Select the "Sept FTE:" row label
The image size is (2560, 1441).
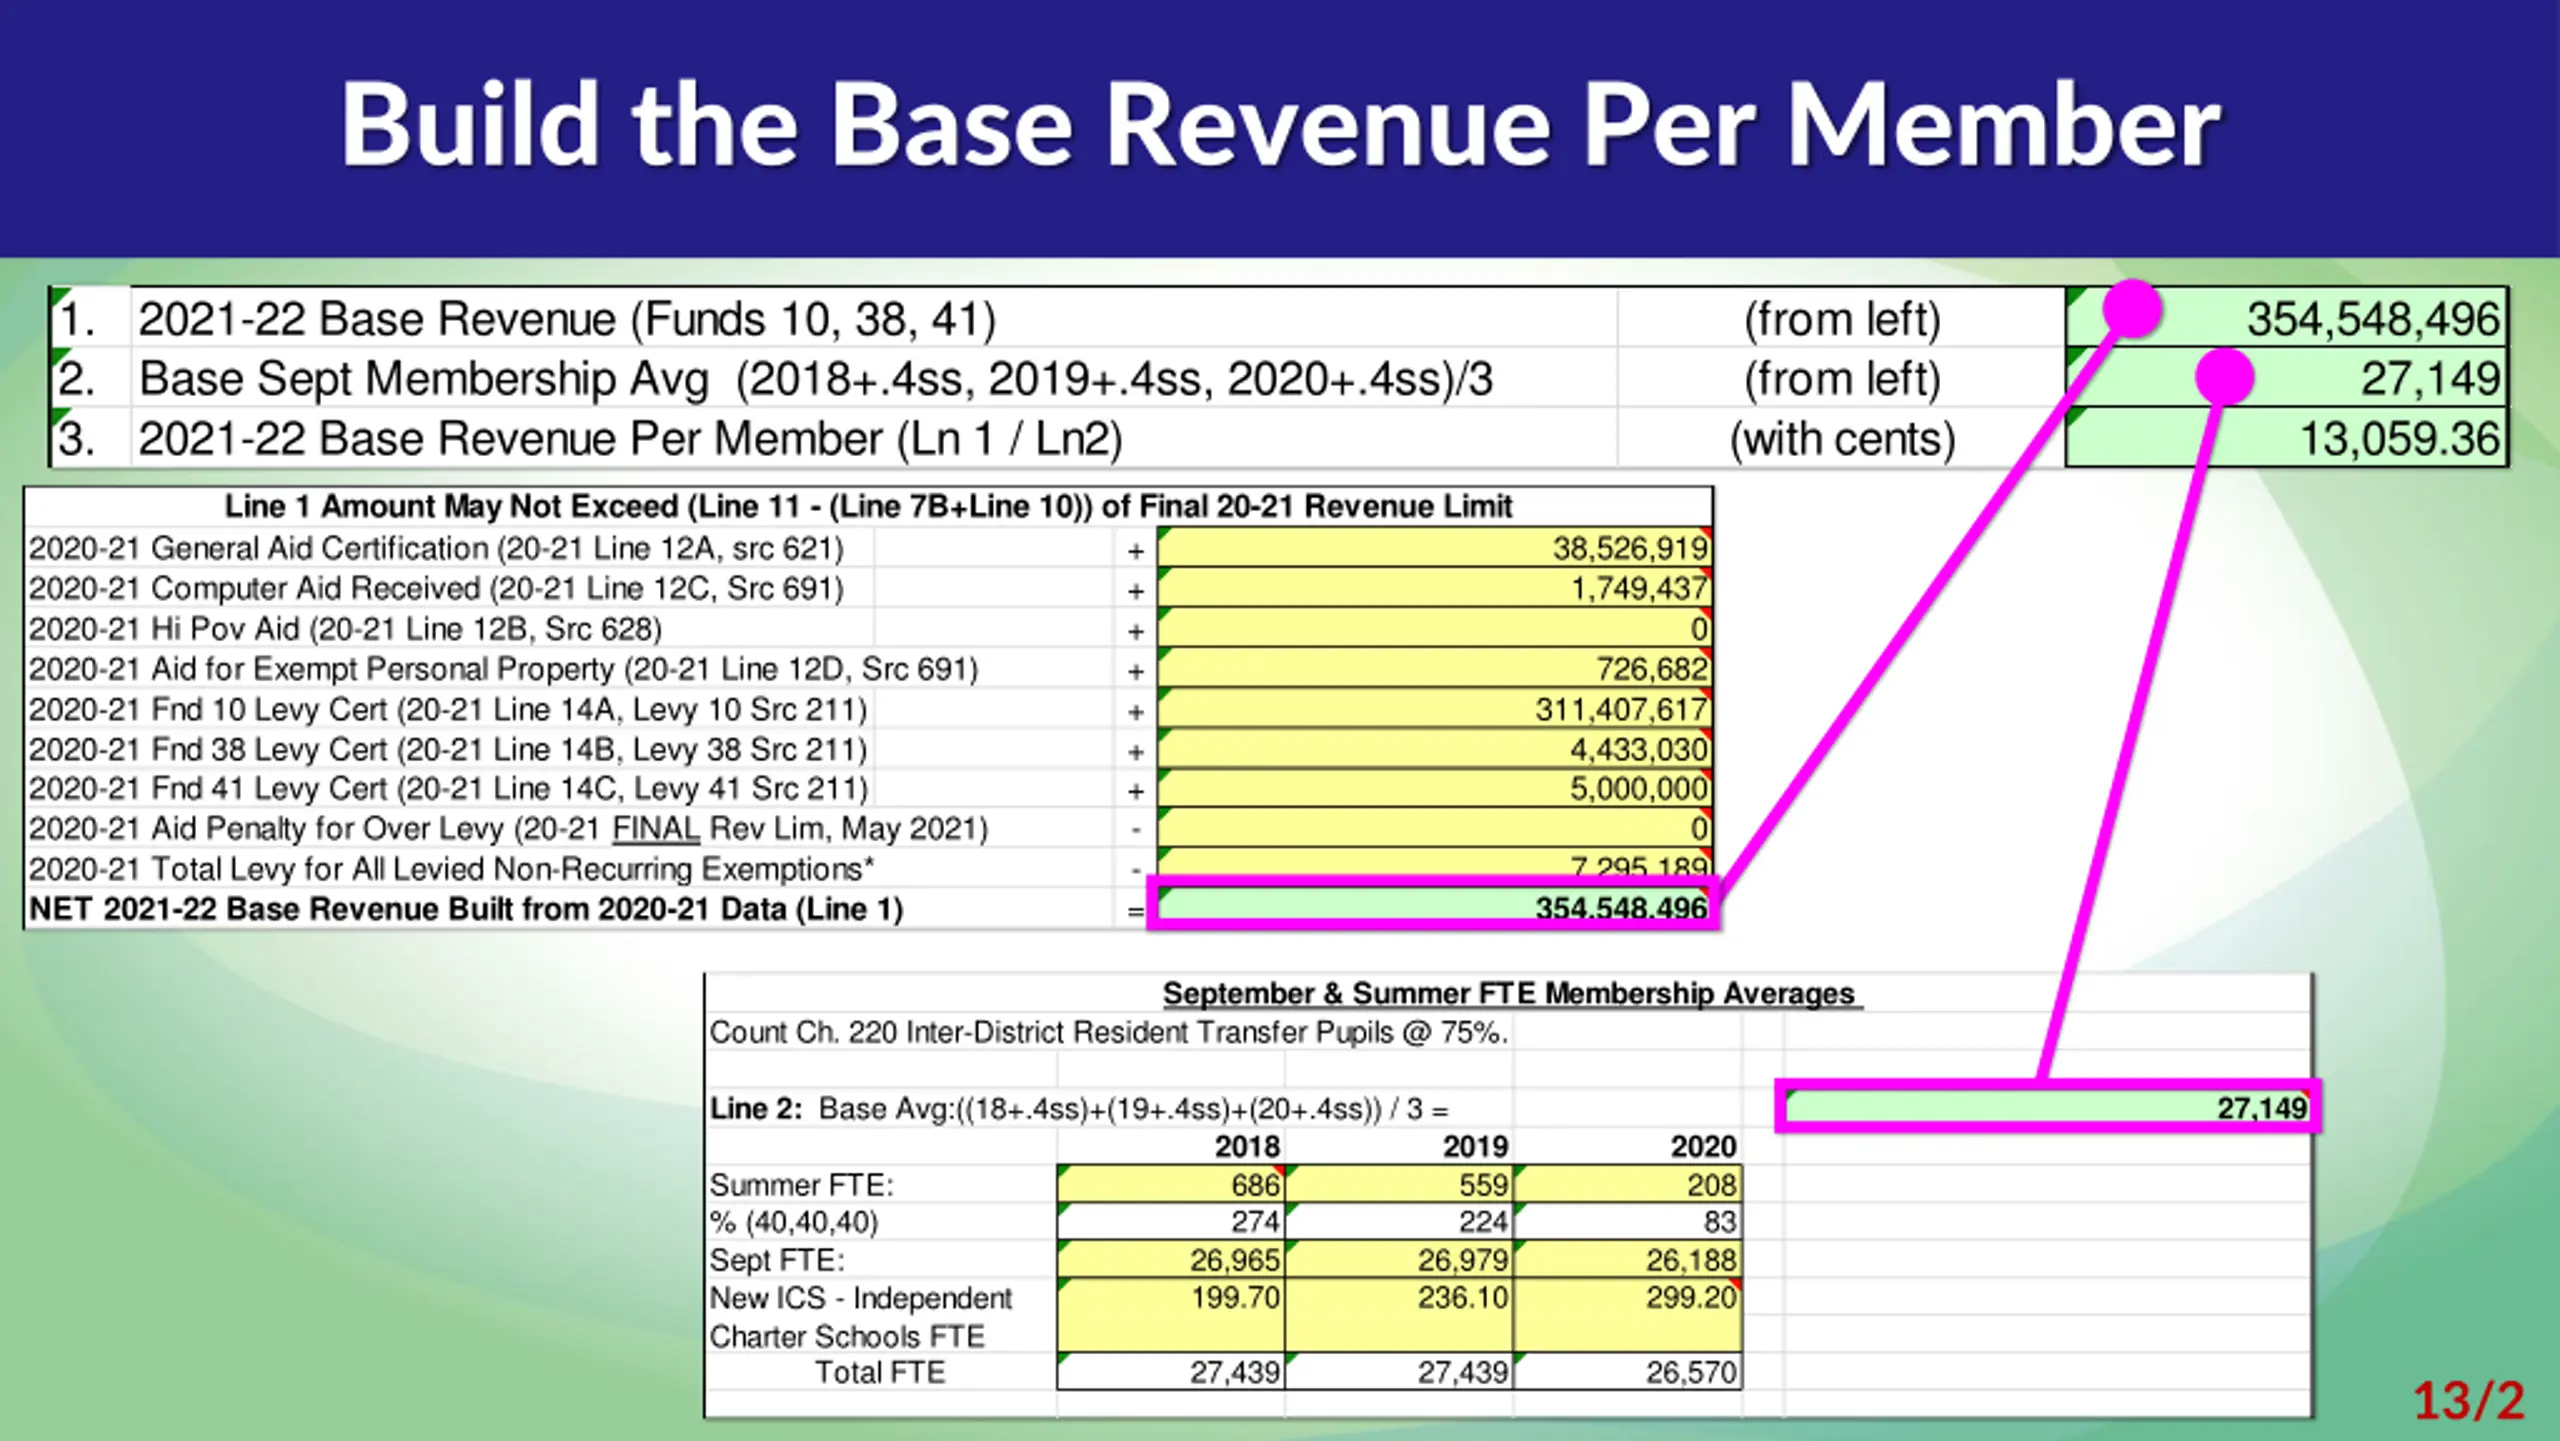(777, 1260)
